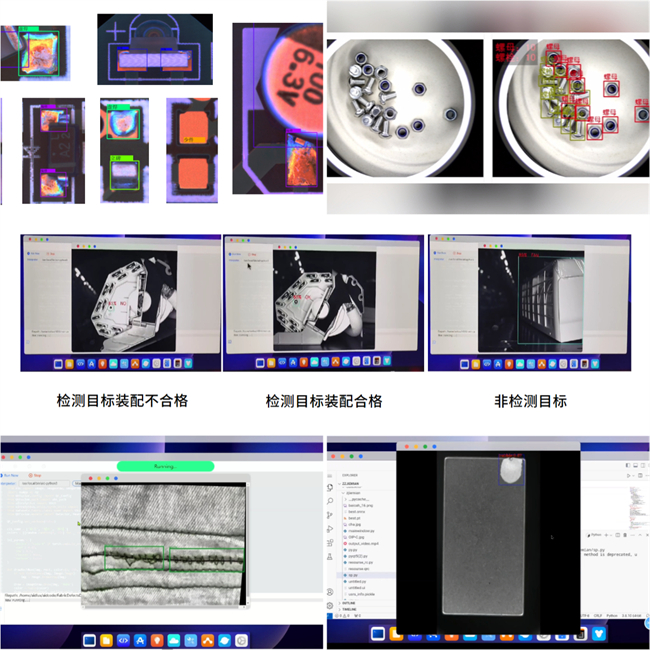Open the Search view in VS Code activity bar

coord(331,500)
